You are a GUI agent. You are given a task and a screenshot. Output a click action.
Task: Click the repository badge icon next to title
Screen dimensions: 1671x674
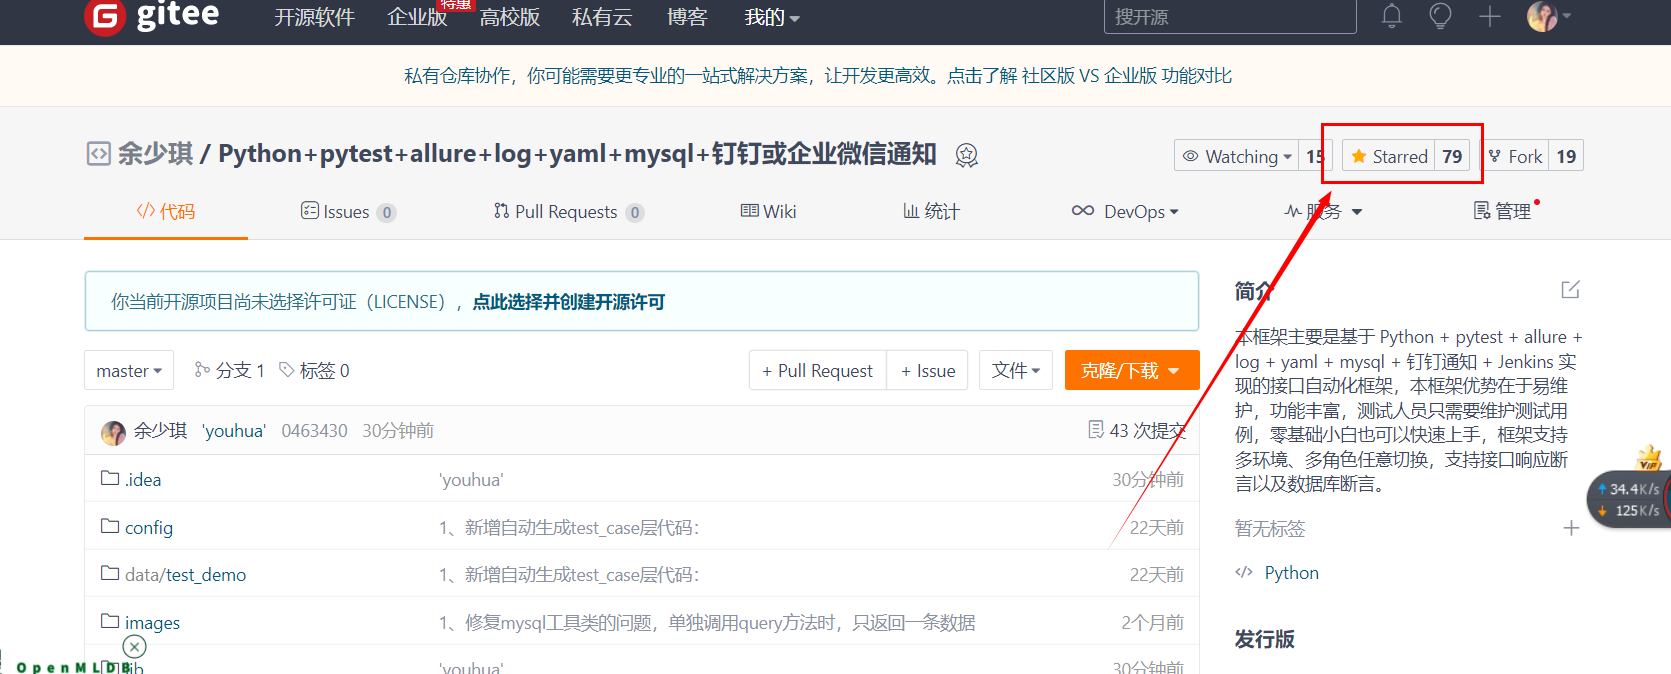click(x=966, y=155)
